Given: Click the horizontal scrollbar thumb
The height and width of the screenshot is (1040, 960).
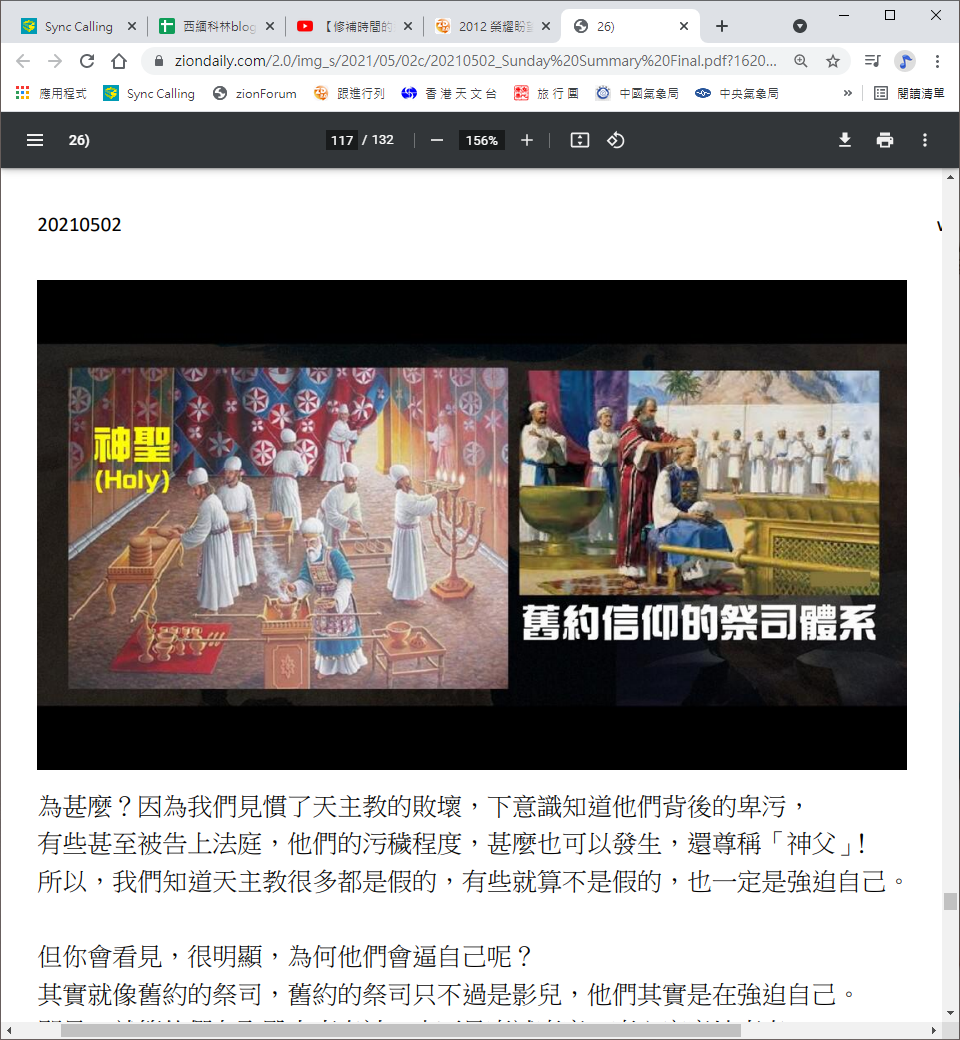Looking at the screenshot, I should pos(401,1031).
